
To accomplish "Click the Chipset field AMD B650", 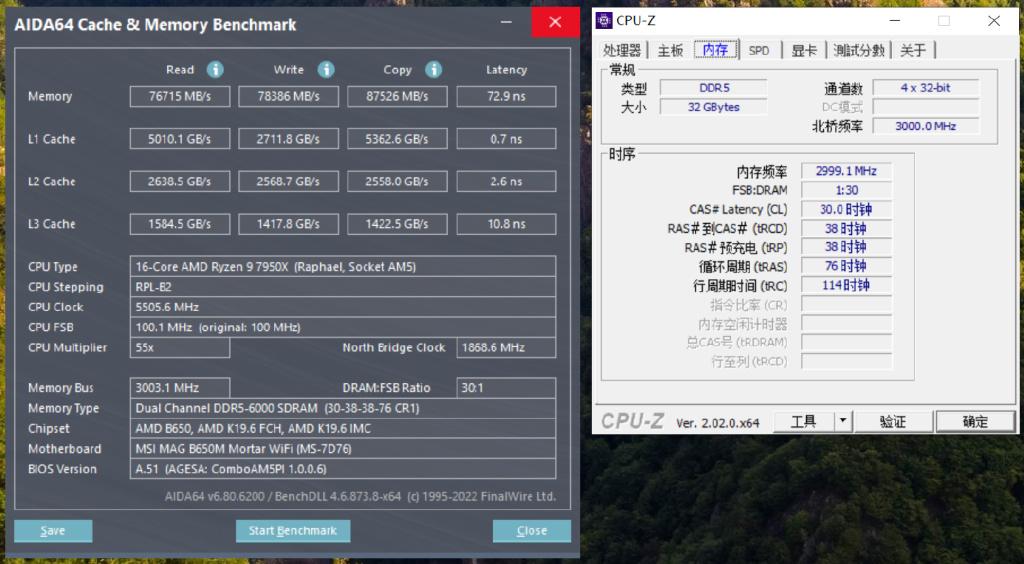I will [x=343, y=428].
